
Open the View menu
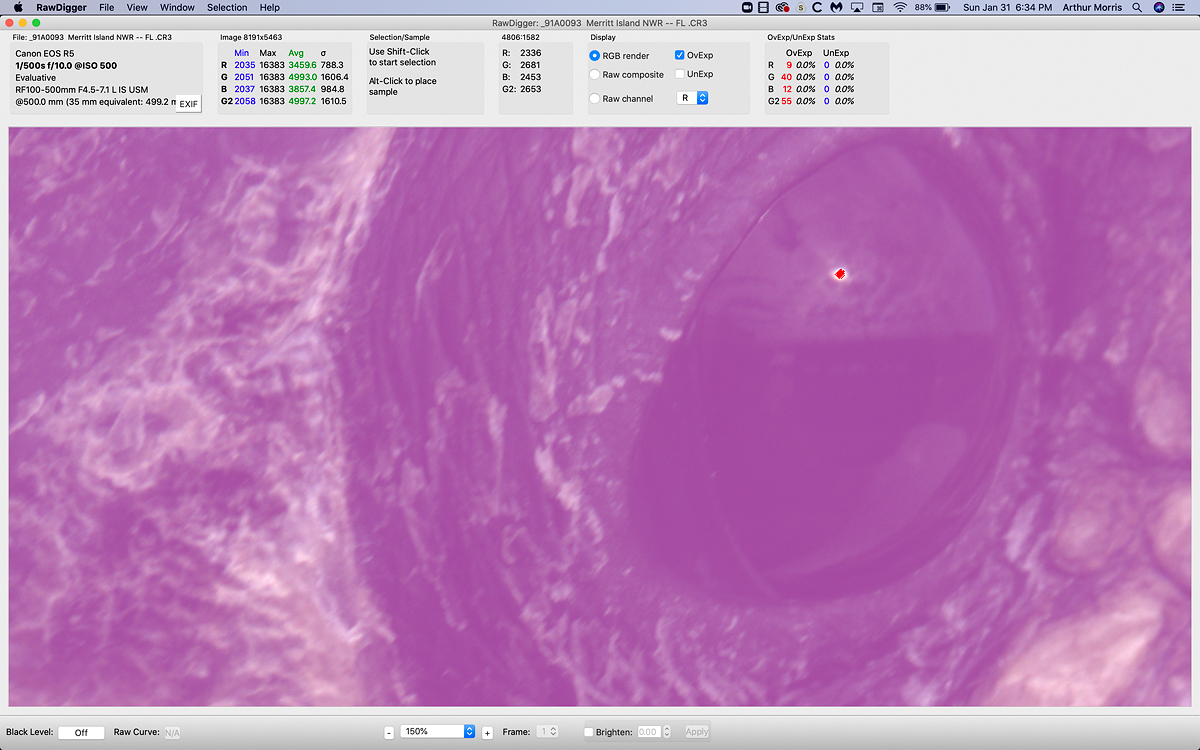(x=137, y=7)
